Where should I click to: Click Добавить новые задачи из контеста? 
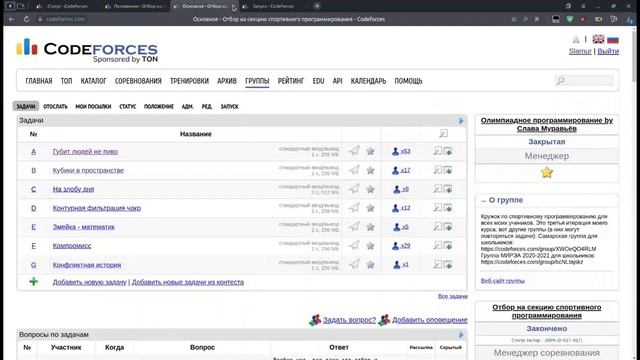pos(188,282)
